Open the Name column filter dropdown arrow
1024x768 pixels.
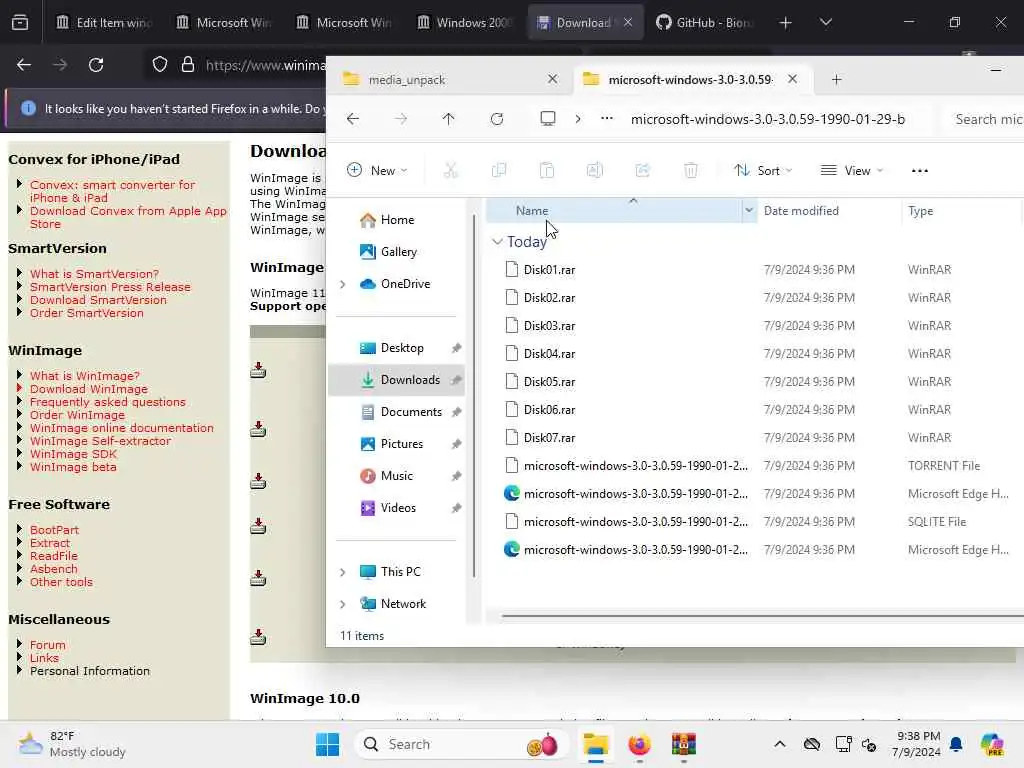(749, 210)
